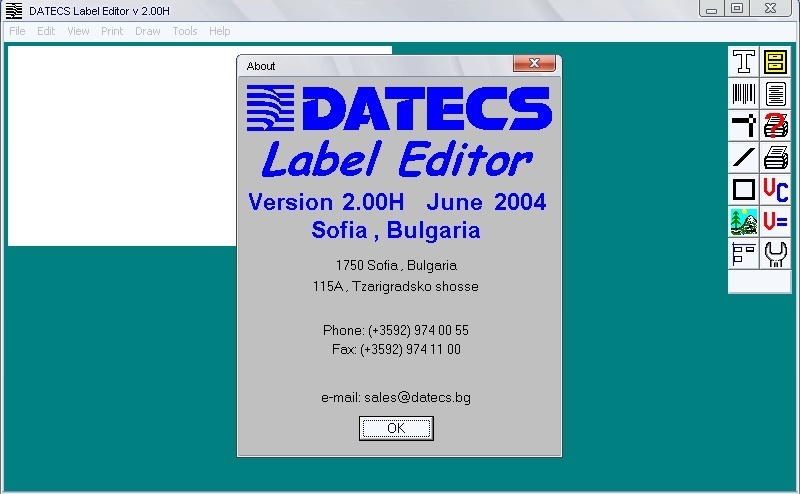Open the View menu

(78, 31)
